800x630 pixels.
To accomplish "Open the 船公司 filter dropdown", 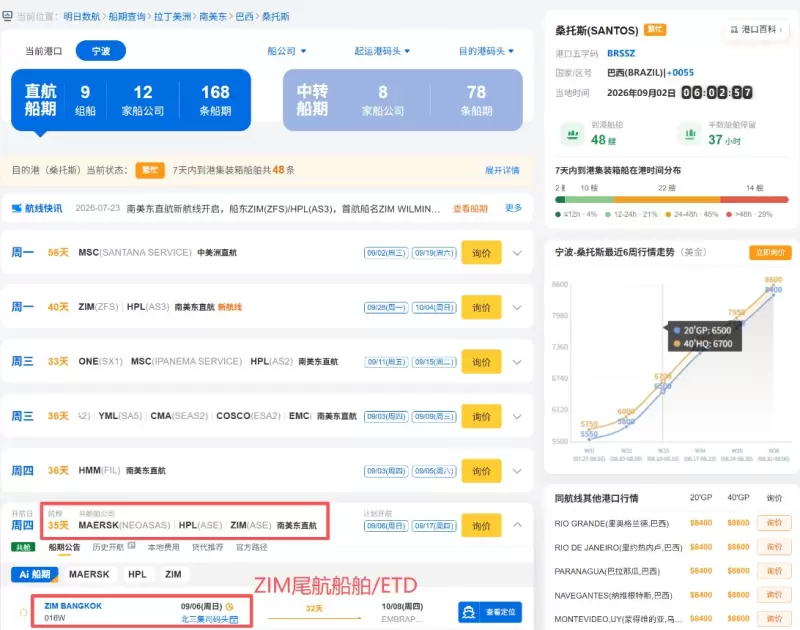I will 287,51.
